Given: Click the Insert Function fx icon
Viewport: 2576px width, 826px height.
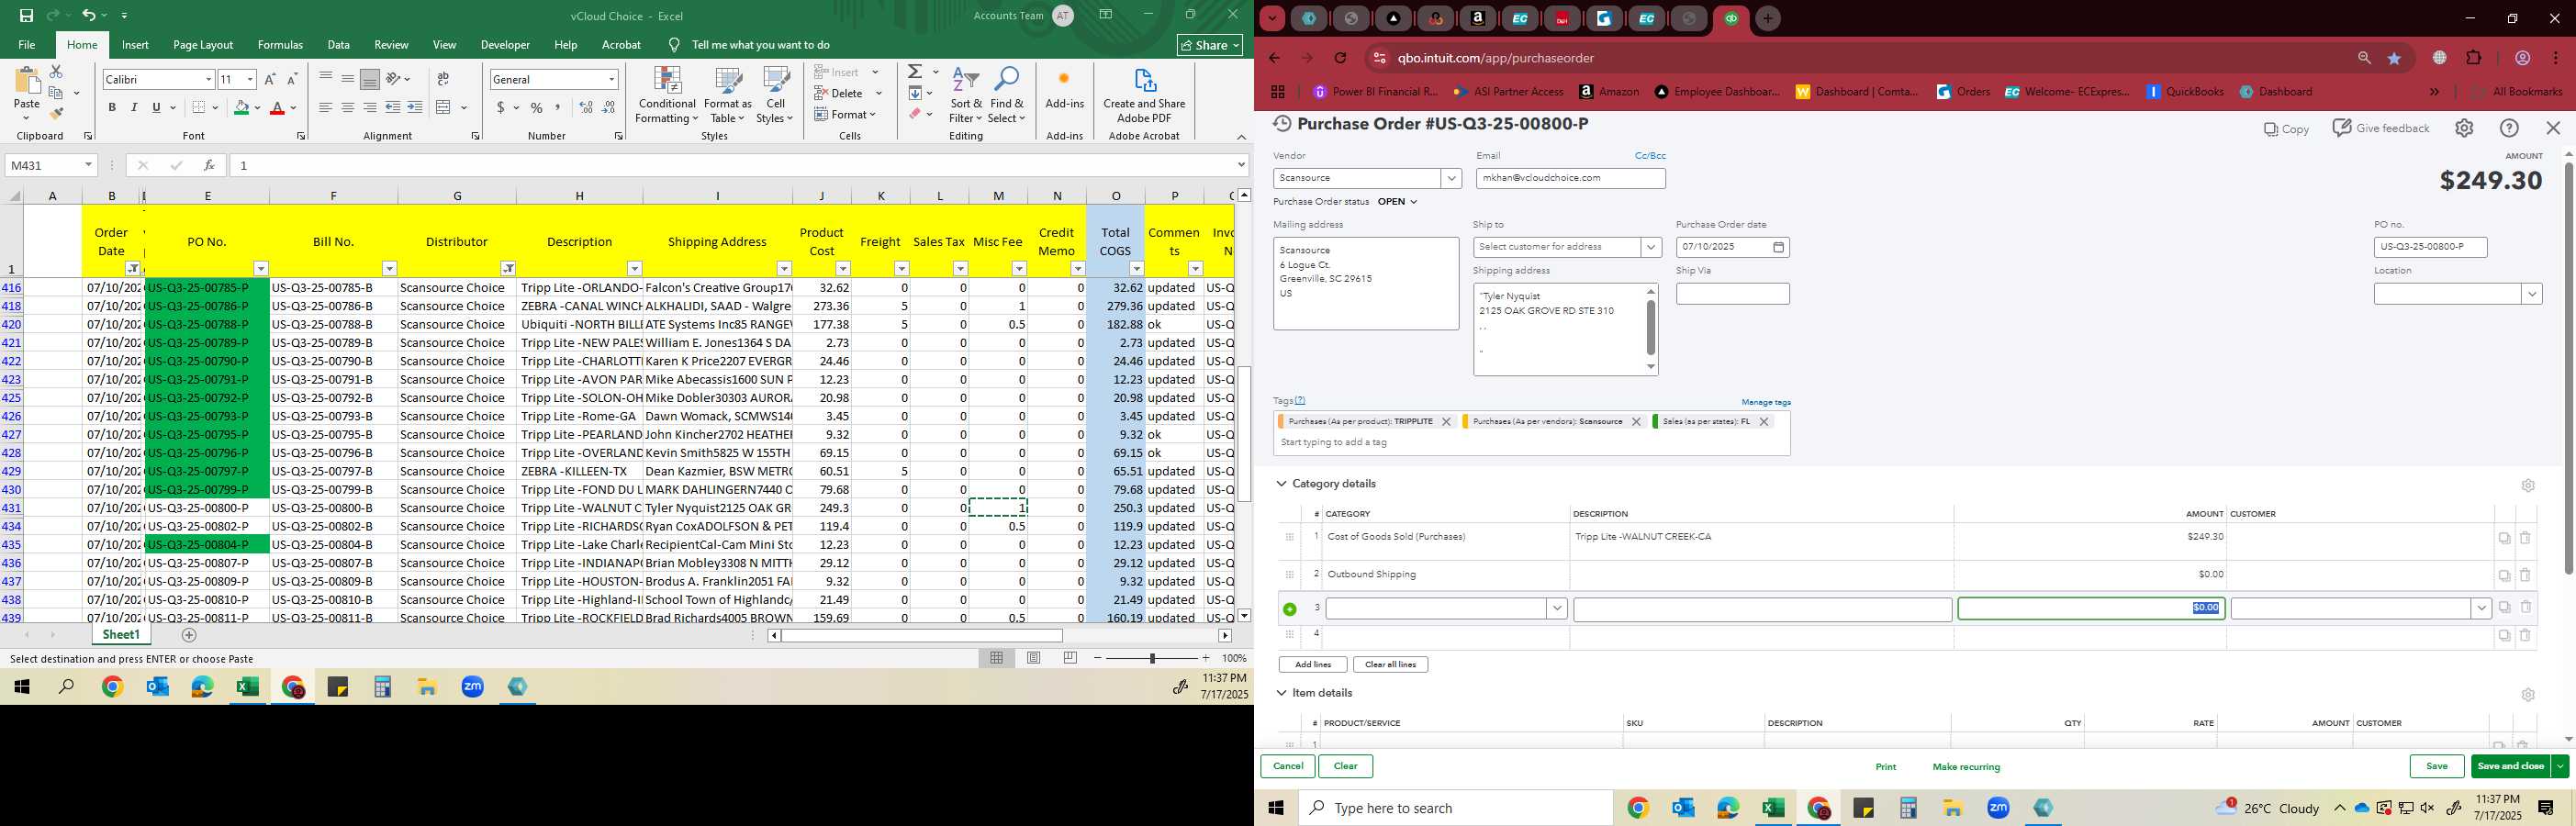Looking at the screenshot, I should pos(209,165).
